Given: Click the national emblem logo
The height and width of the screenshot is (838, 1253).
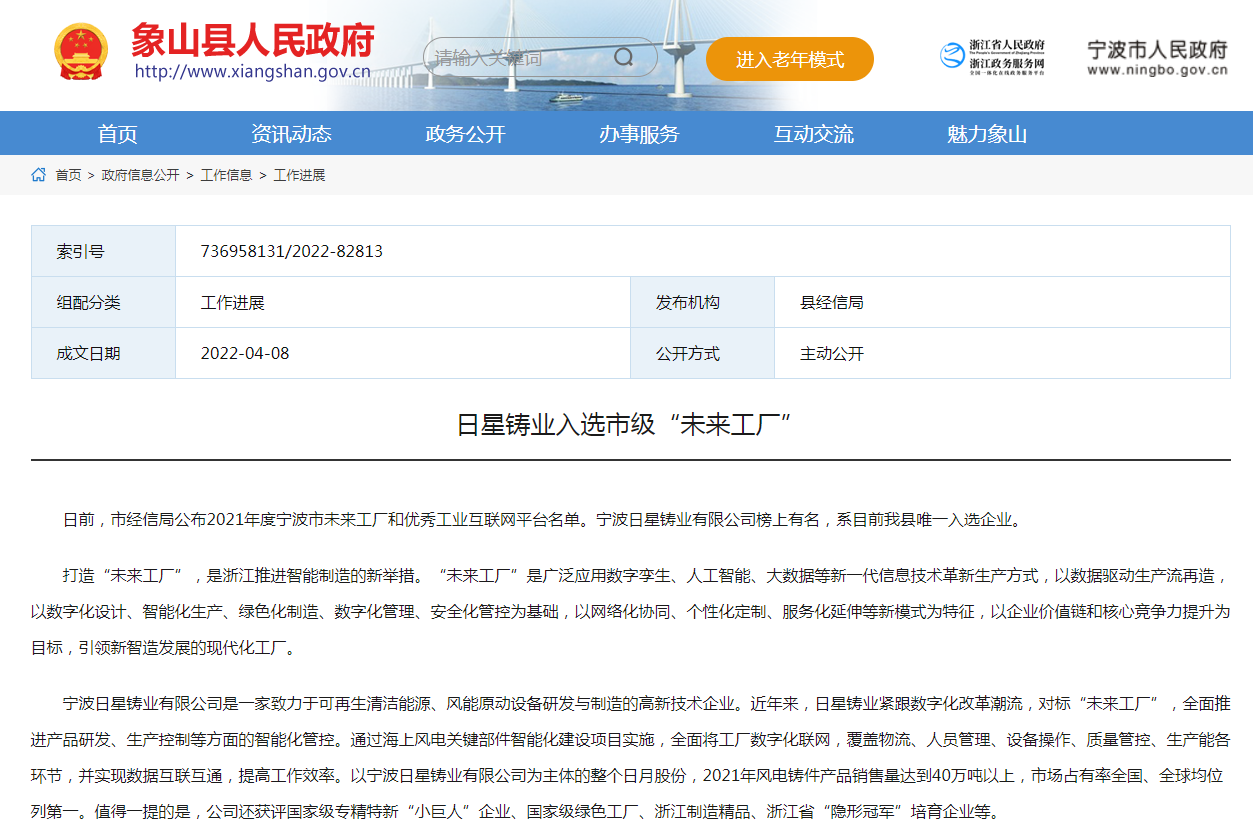Looking at the screenshot, I should pyautogui.click(x=81, y=52).
